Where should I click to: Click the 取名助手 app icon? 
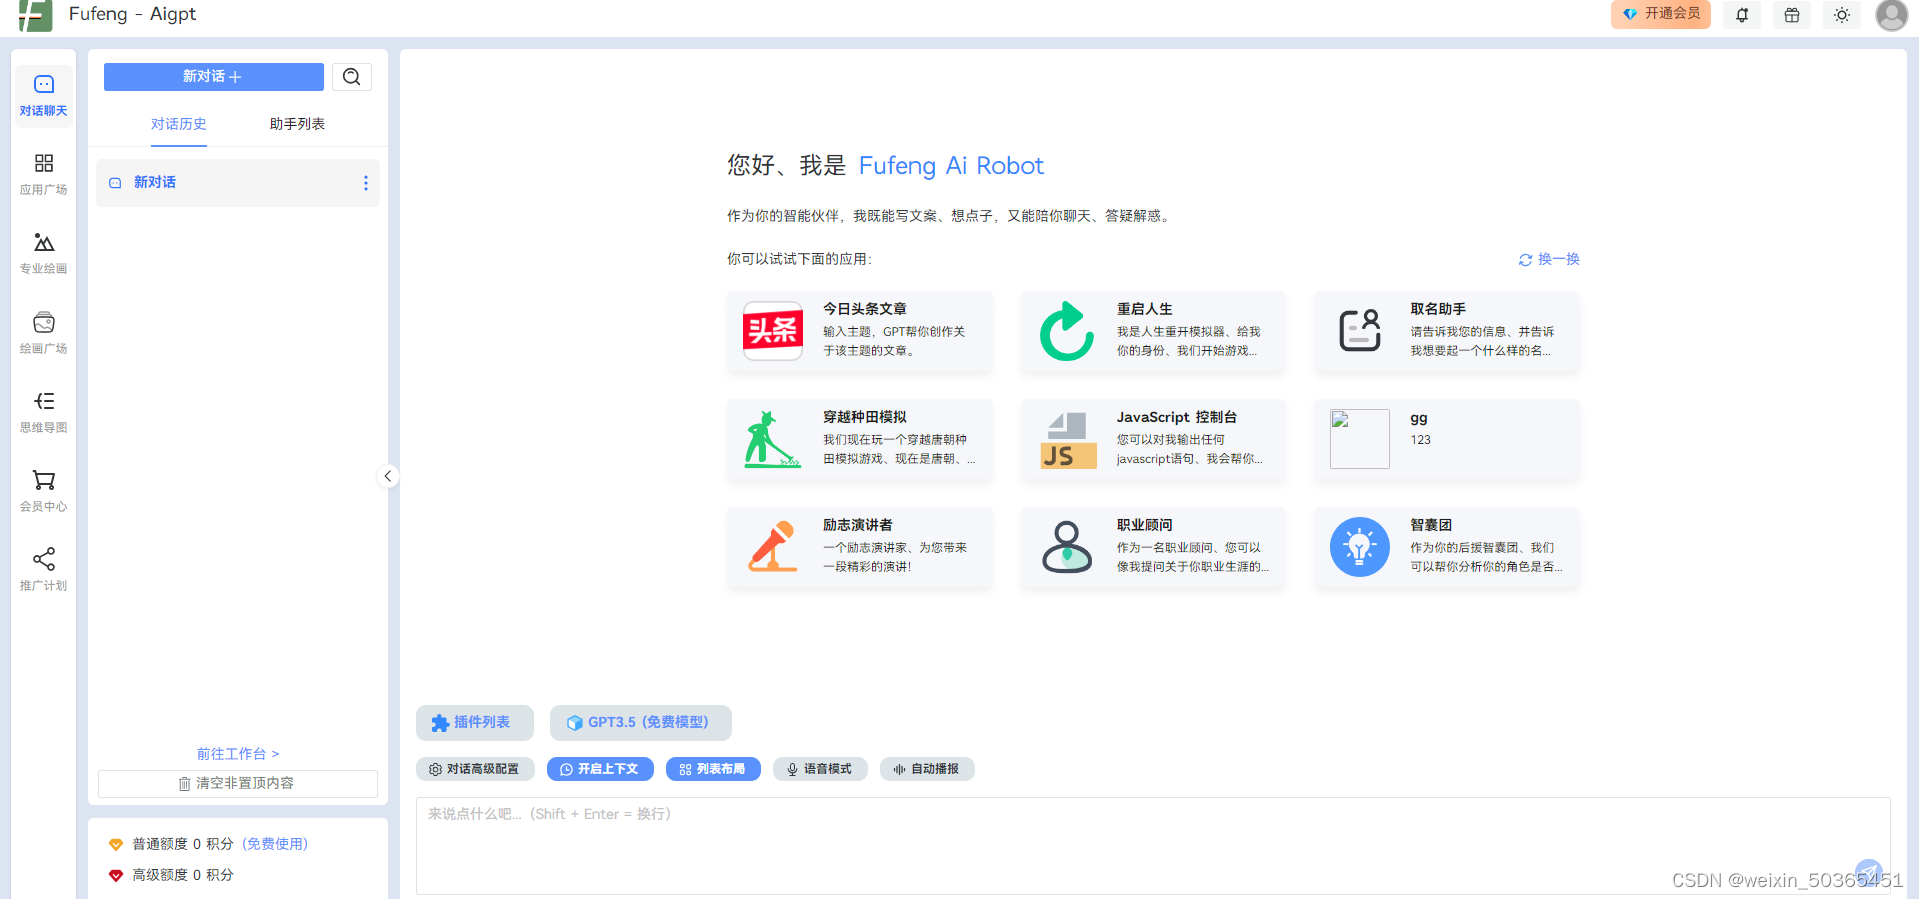(x=1360, y=331)
